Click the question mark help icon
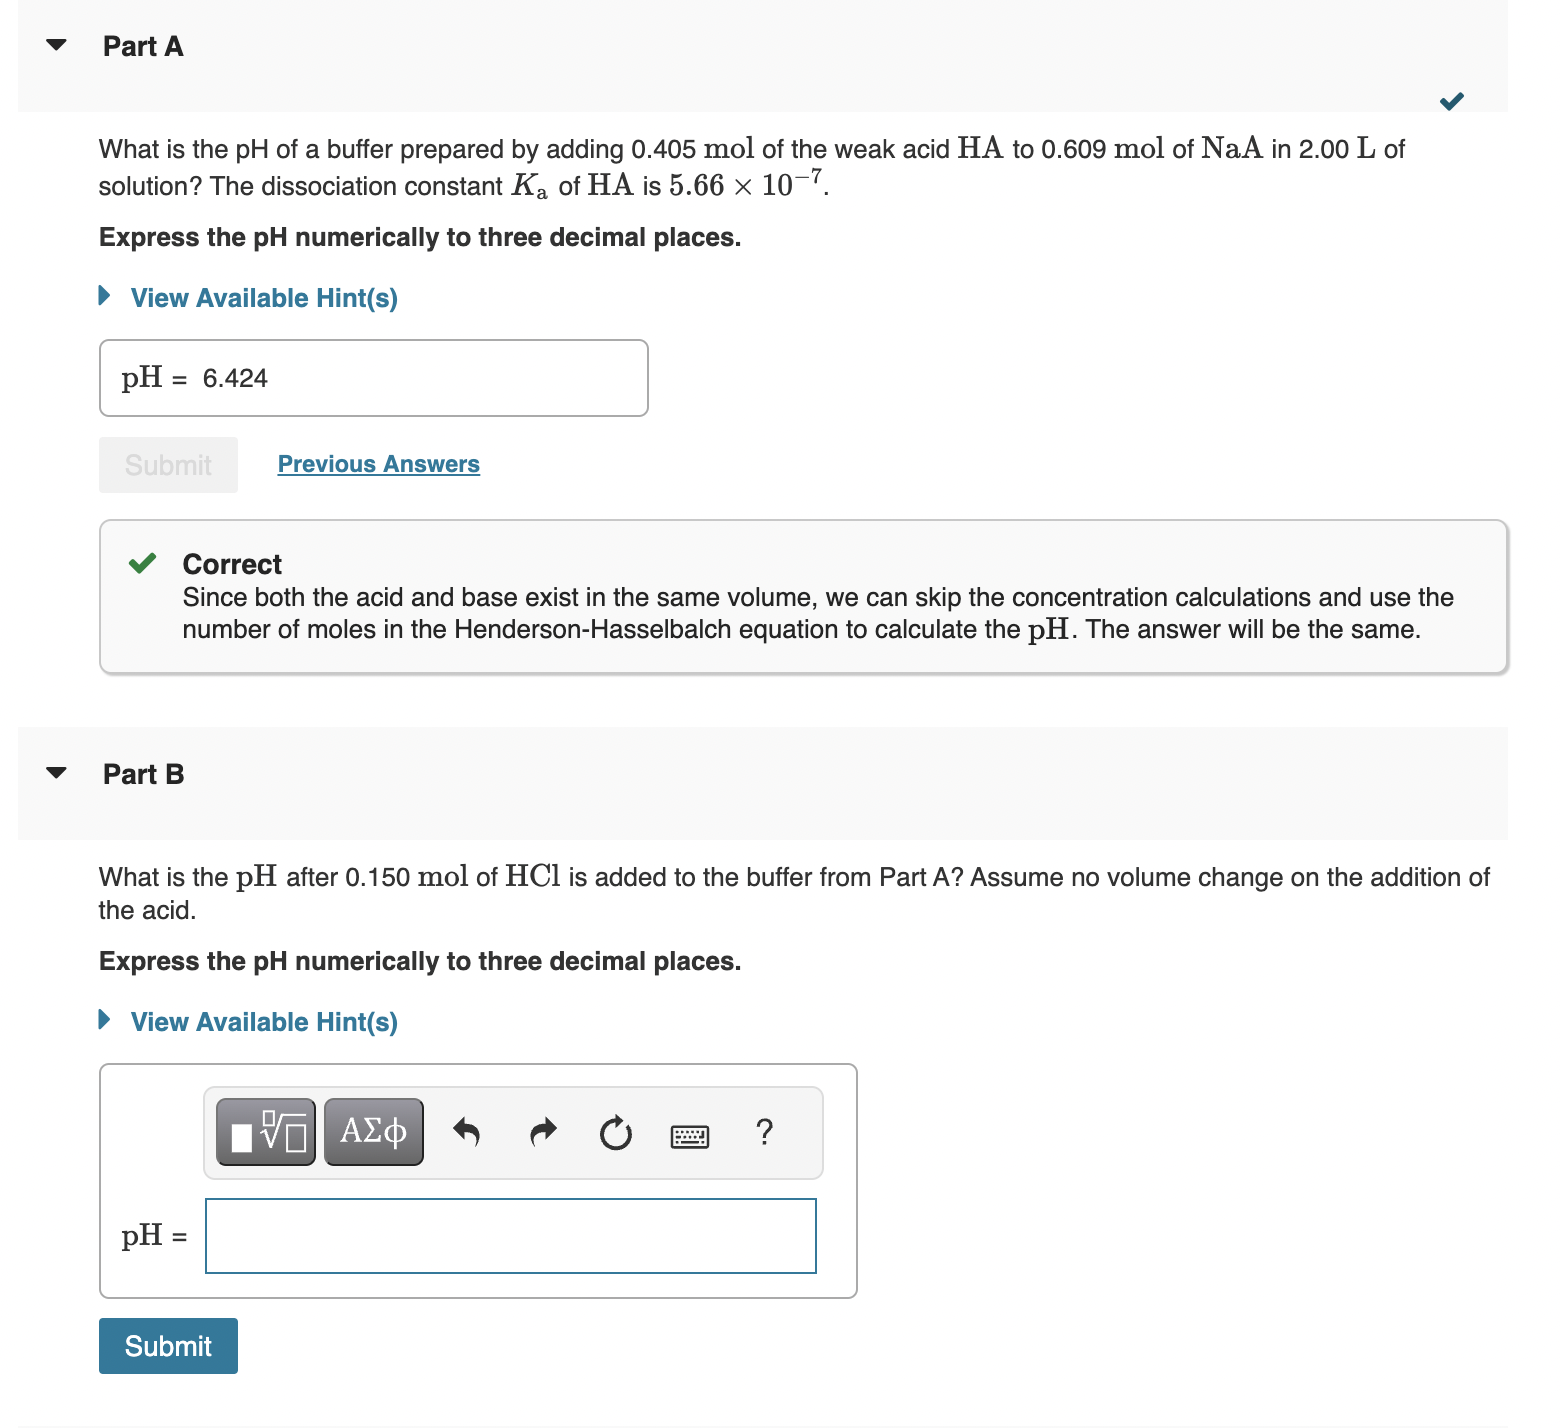Image resolution: width=1560 pixels, height=1428 pixels. coord(764,1133)
